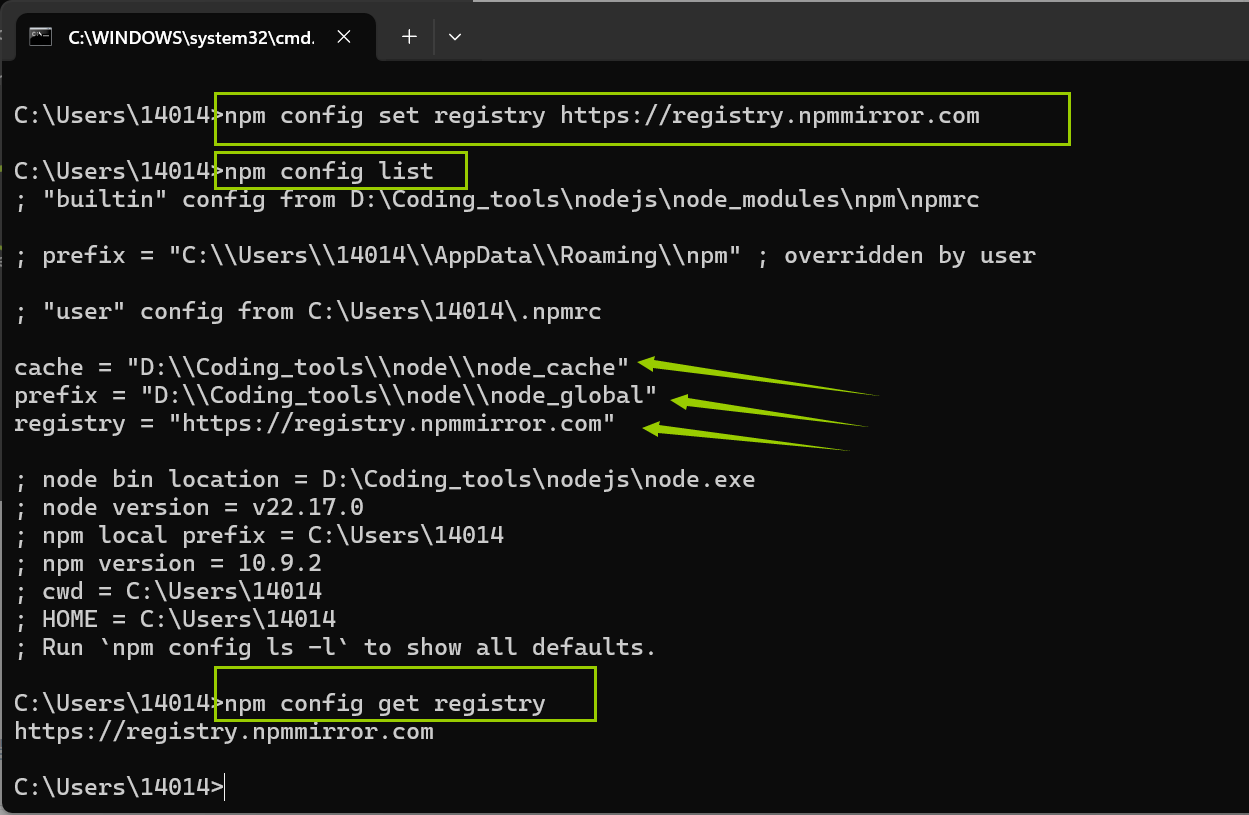
Task: Click the cmd icon in the tab
Action: pos(41,37)
